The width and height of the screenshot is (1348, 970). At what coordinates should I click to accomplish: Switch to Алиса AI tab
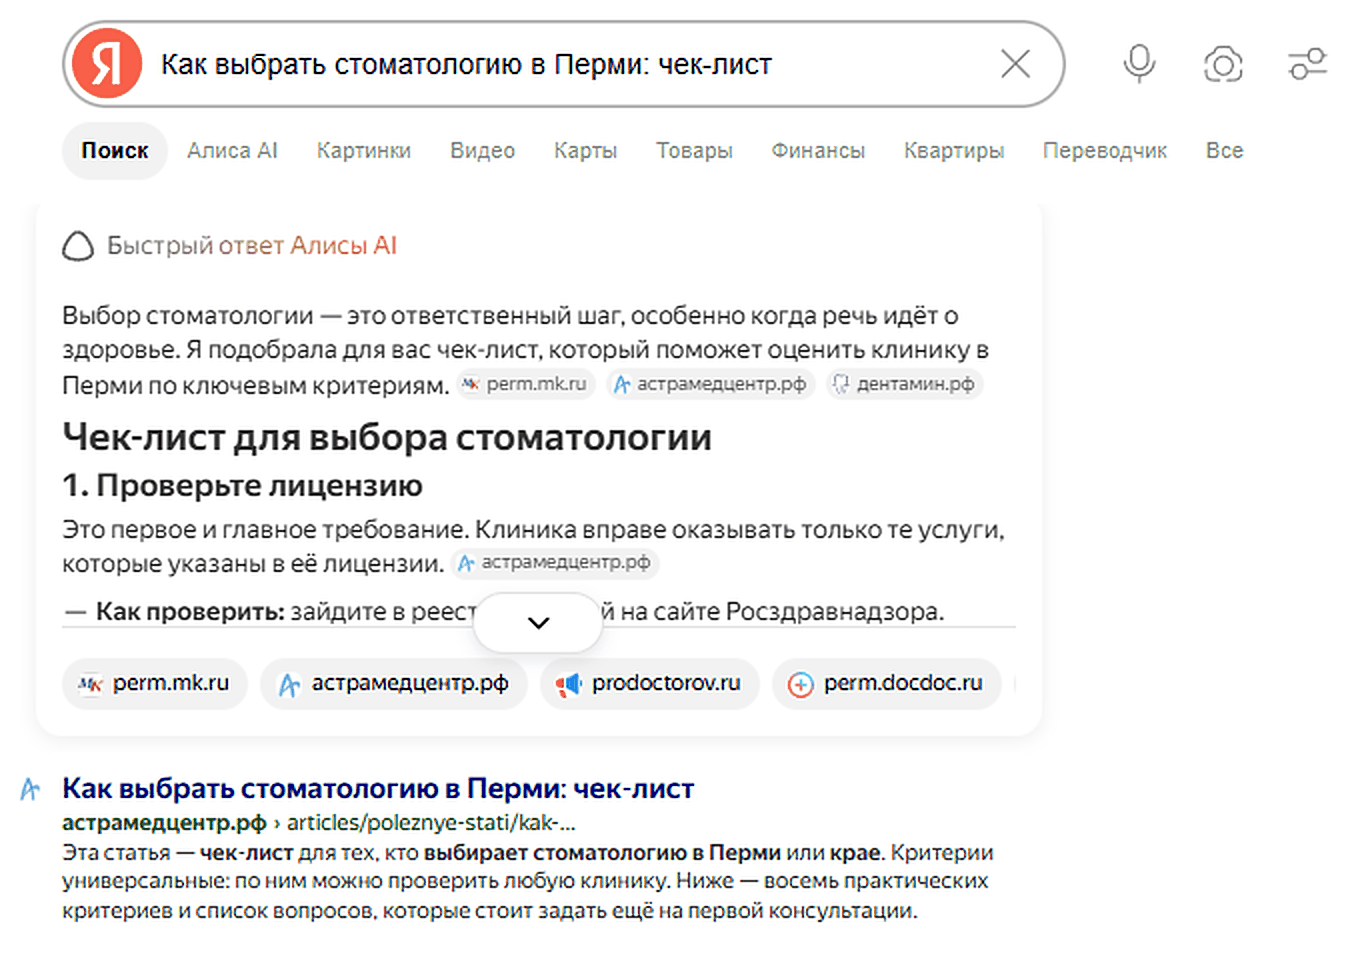click(232, 151)
